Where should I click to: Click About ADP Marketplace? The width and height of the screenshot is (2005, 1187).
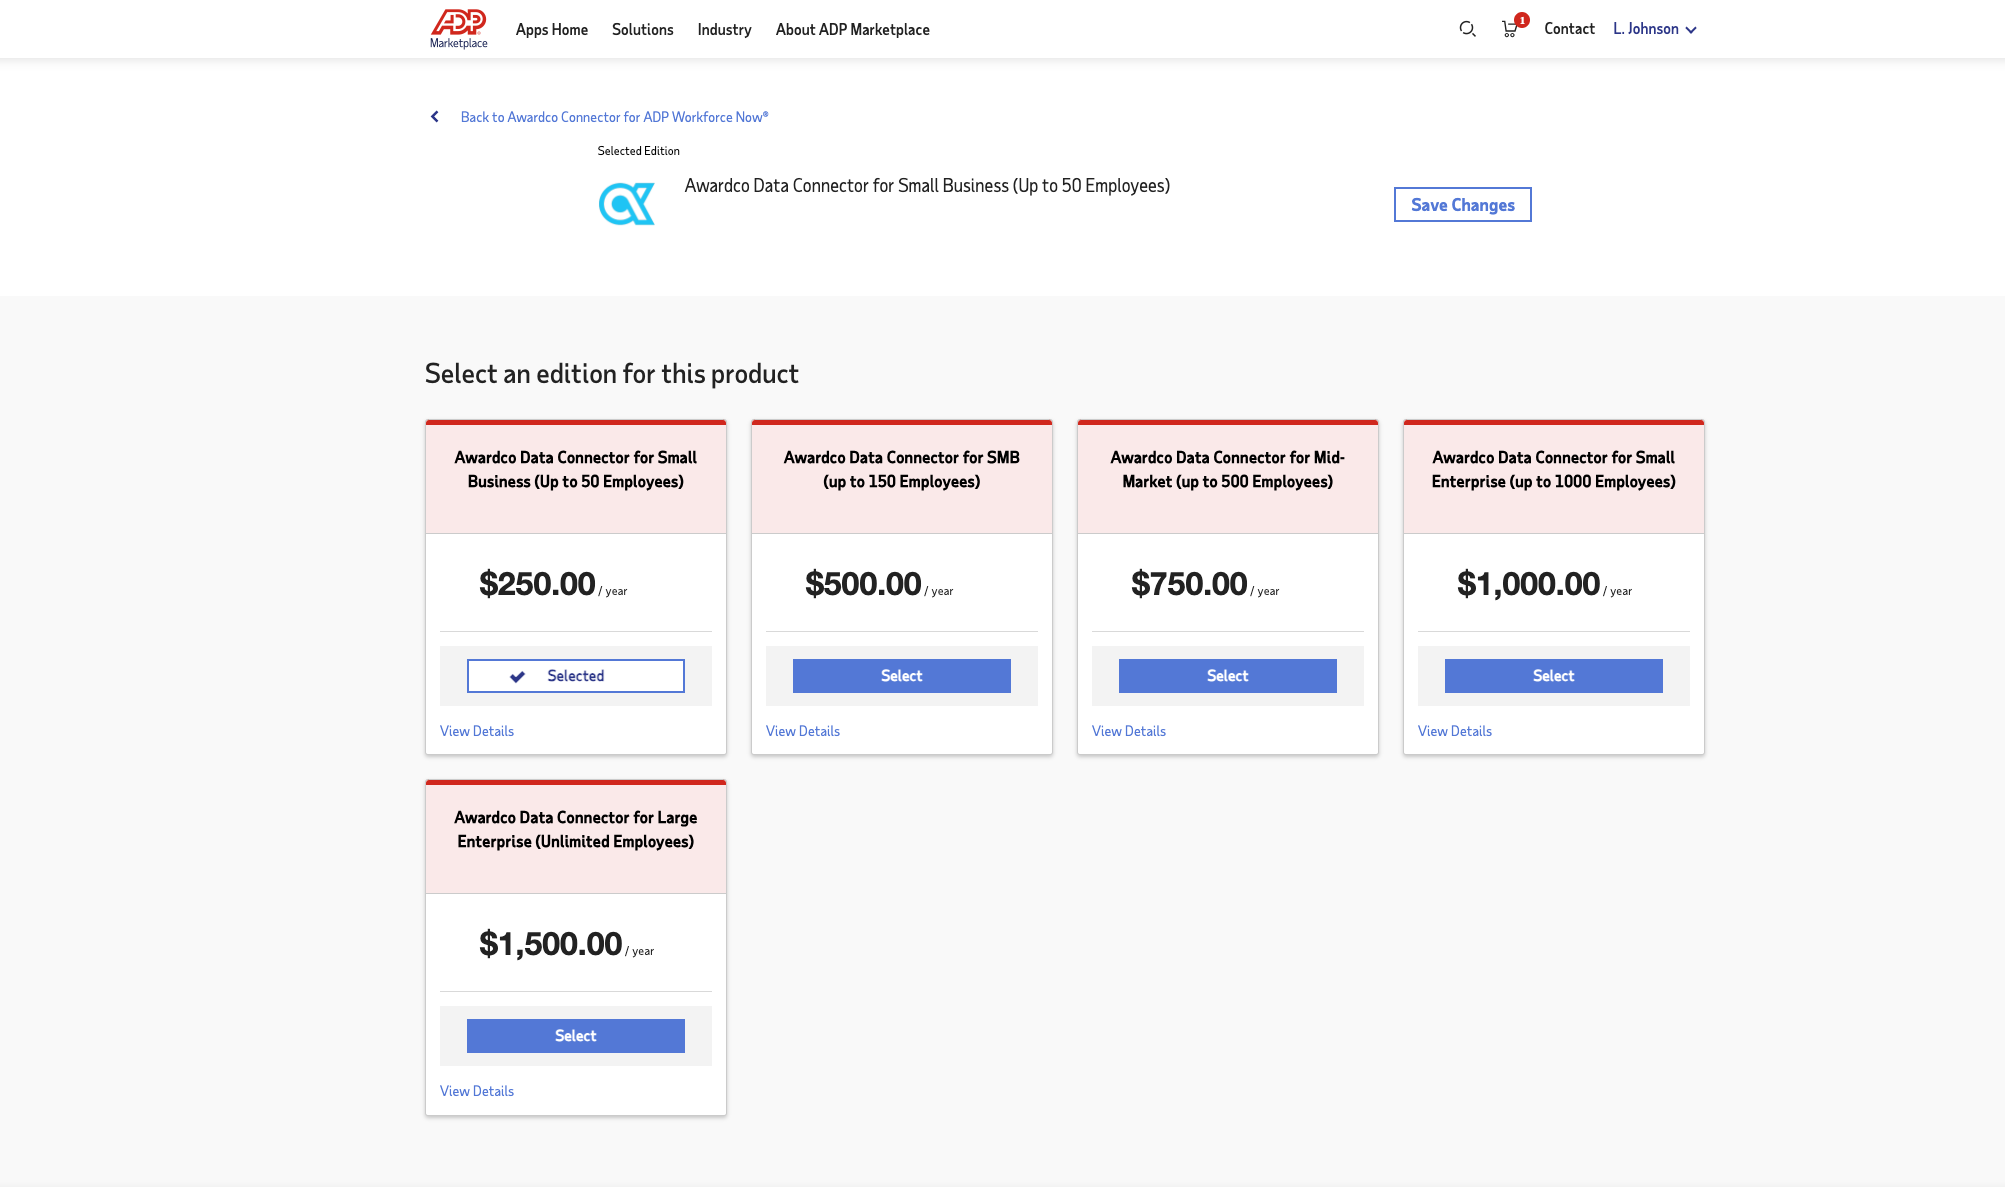[x=851, y=29]
